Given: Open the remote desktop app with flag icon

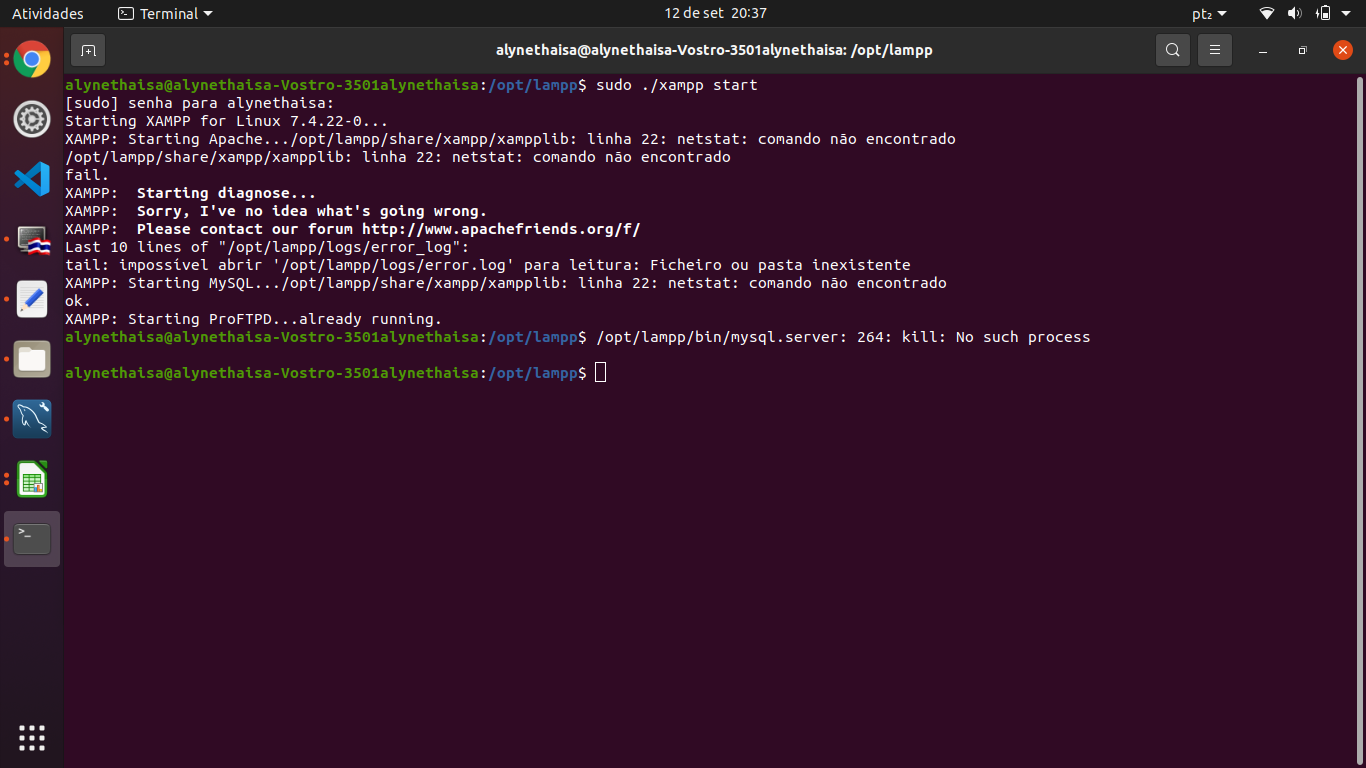Looking at the screenshot, I should click(32, 240).
